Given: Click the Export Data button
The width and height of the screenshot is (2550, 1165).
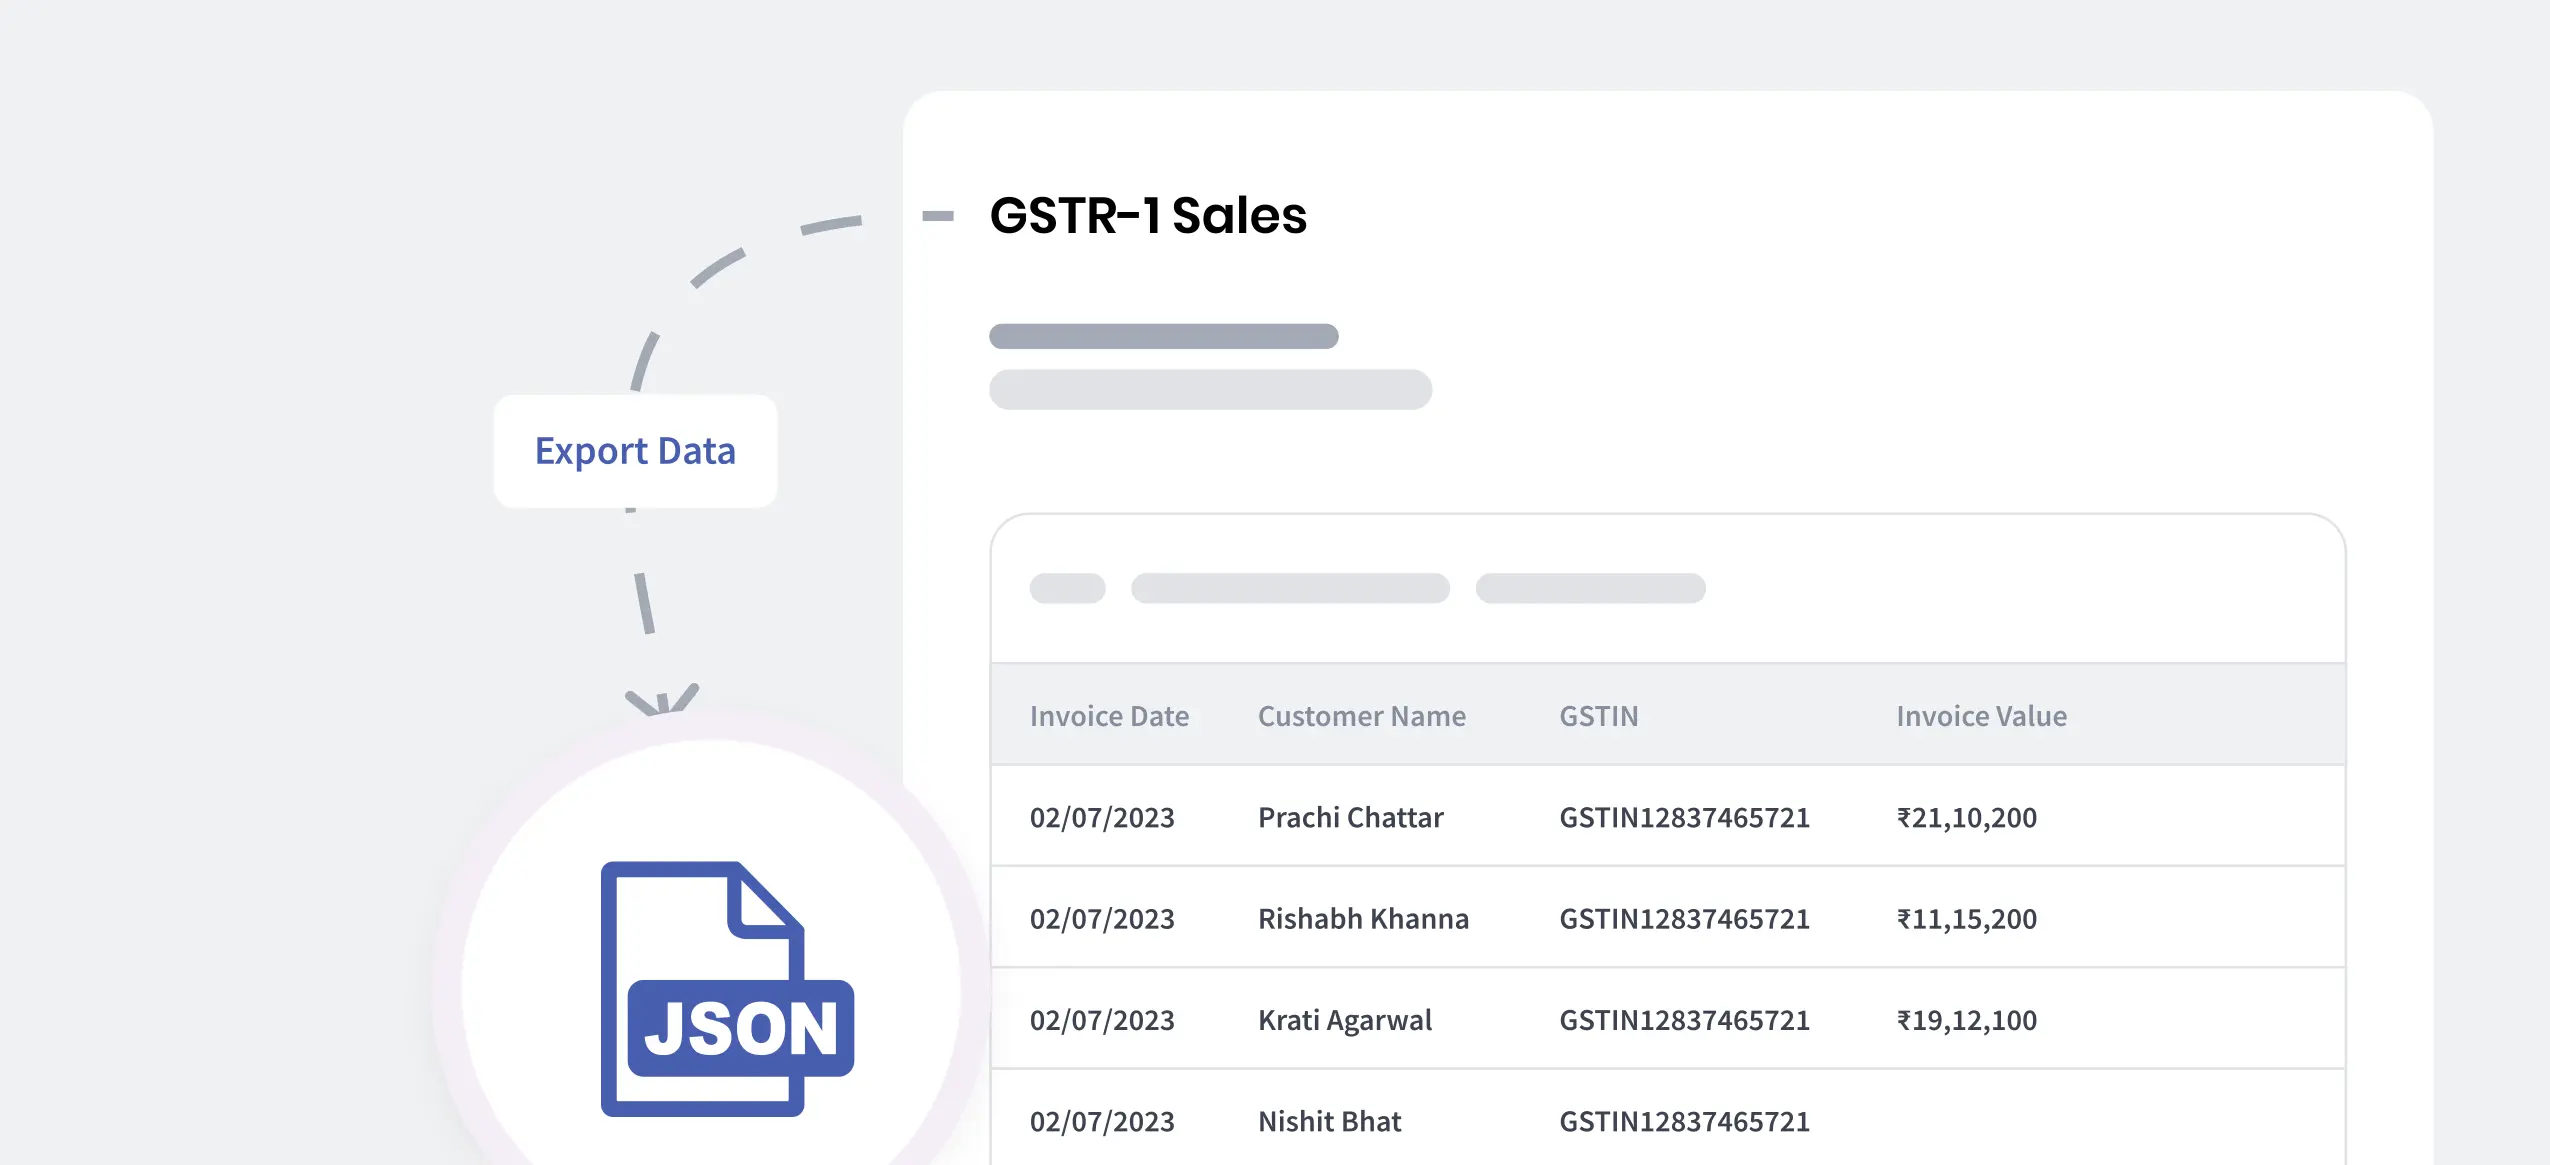Looking at the screenshot, I should (x=635, y=451).
